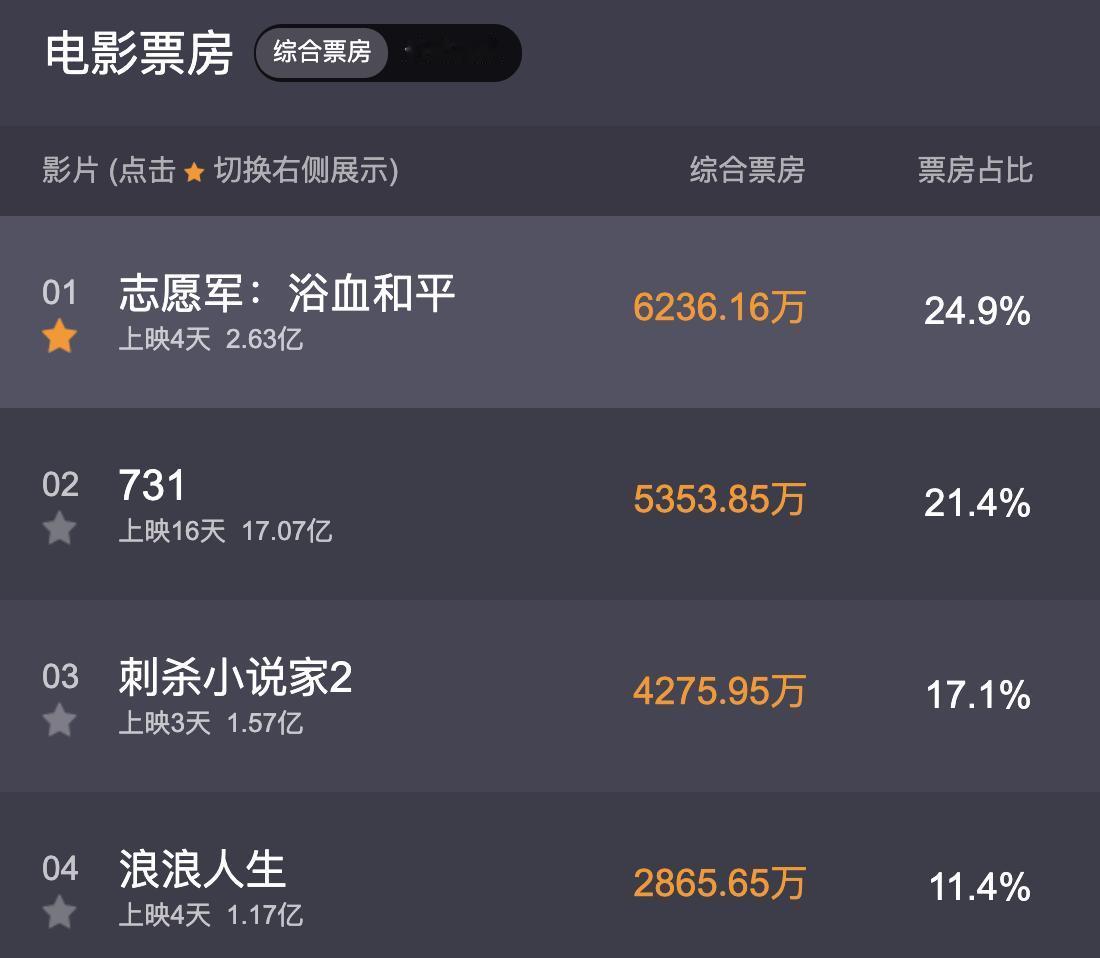1100x958 pixels.
Task: Select the star next to 刺杀小说家2
Action: tap(60, 720)
